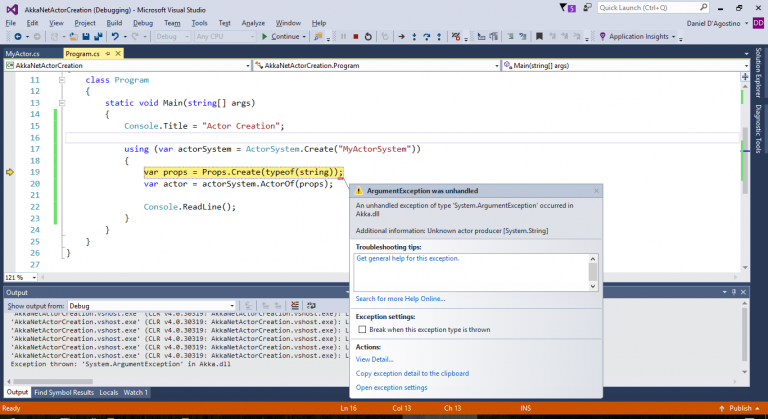Open the Debug solution configuration dropdown
This screenshot has width=768, height=419.
tap(173, 37)
